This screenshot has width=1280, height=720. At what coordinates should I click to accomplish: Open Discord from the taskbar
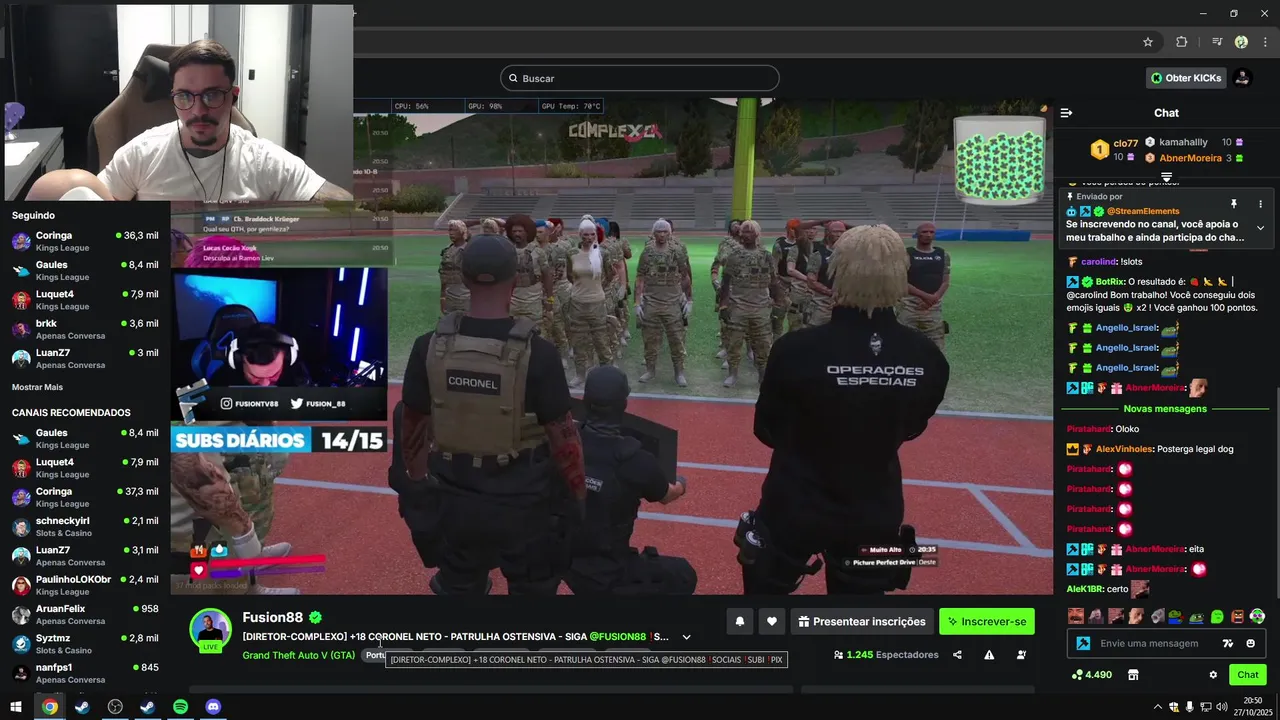213,707
